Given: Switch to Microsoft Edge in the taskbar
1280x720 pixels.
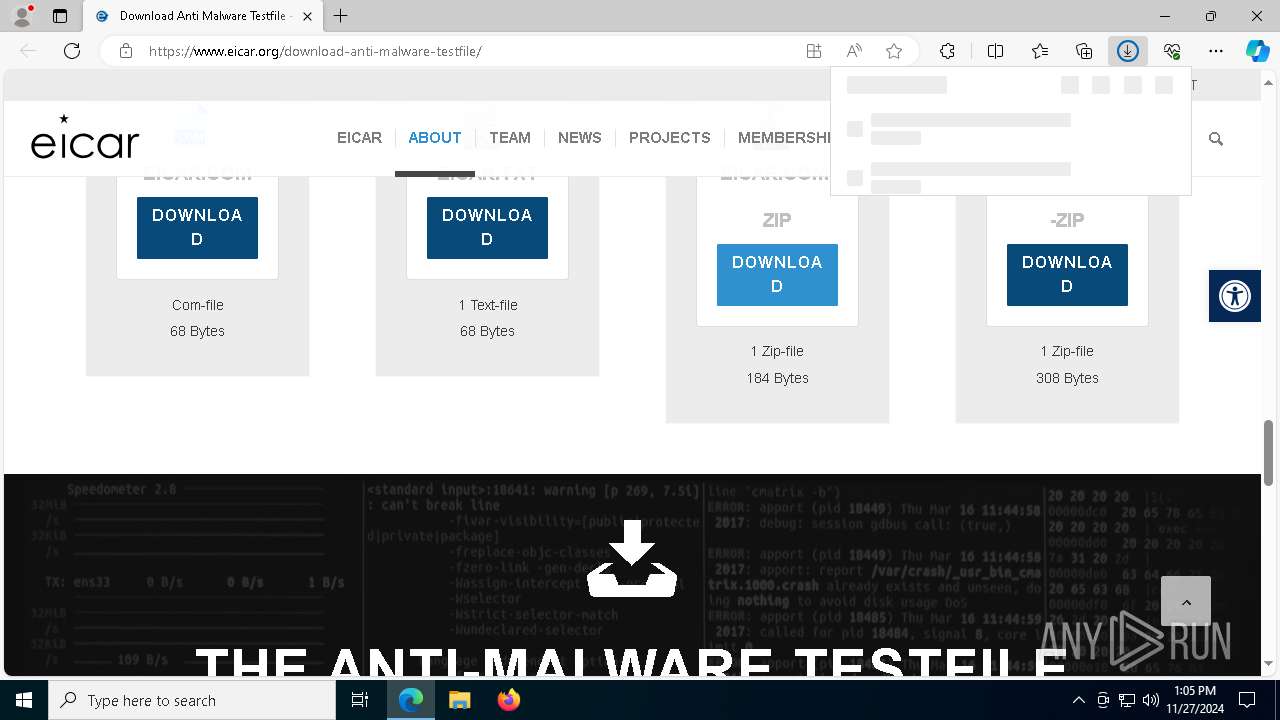Looking at the screenshot, I should (x=411, y=700).
